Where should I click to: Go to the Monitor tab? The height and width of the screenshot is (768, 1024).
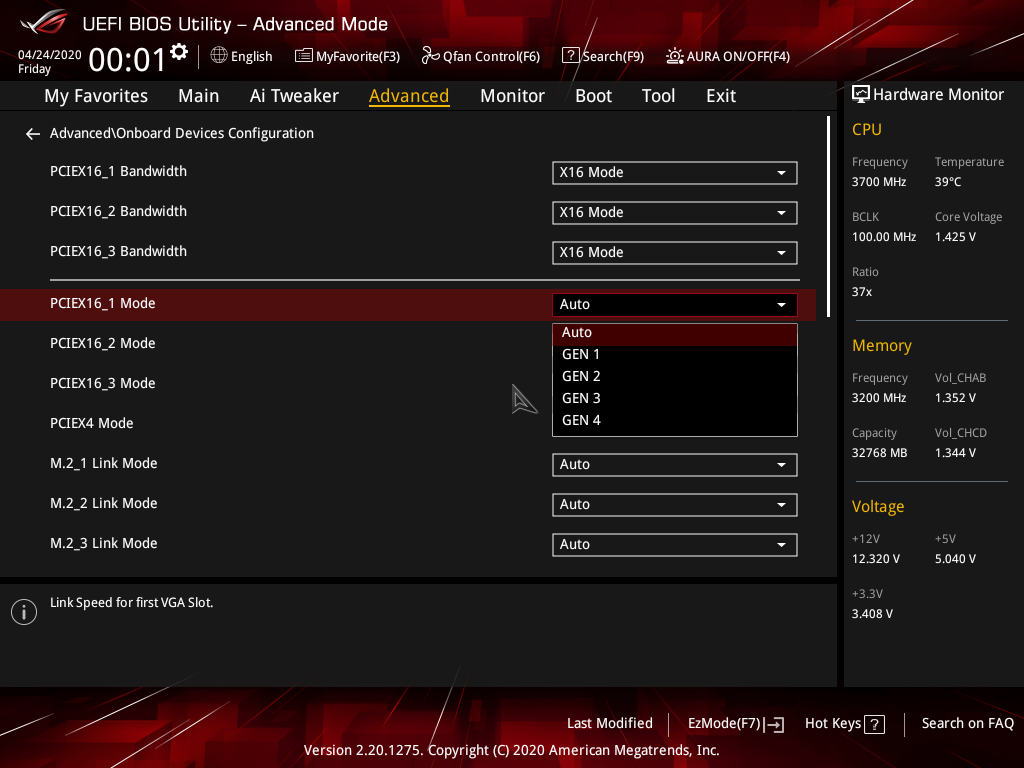click(x=512, y=96)
